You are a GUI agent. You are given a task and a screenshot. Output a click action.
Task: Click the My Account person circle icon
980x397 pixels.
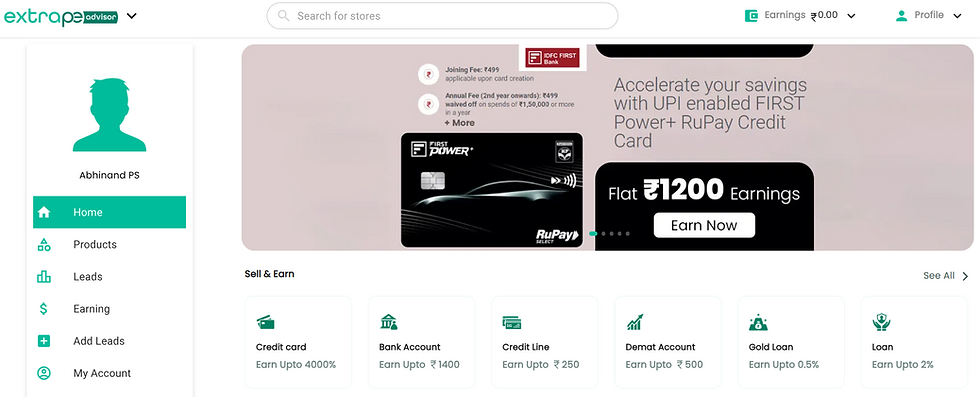(44, 373)
